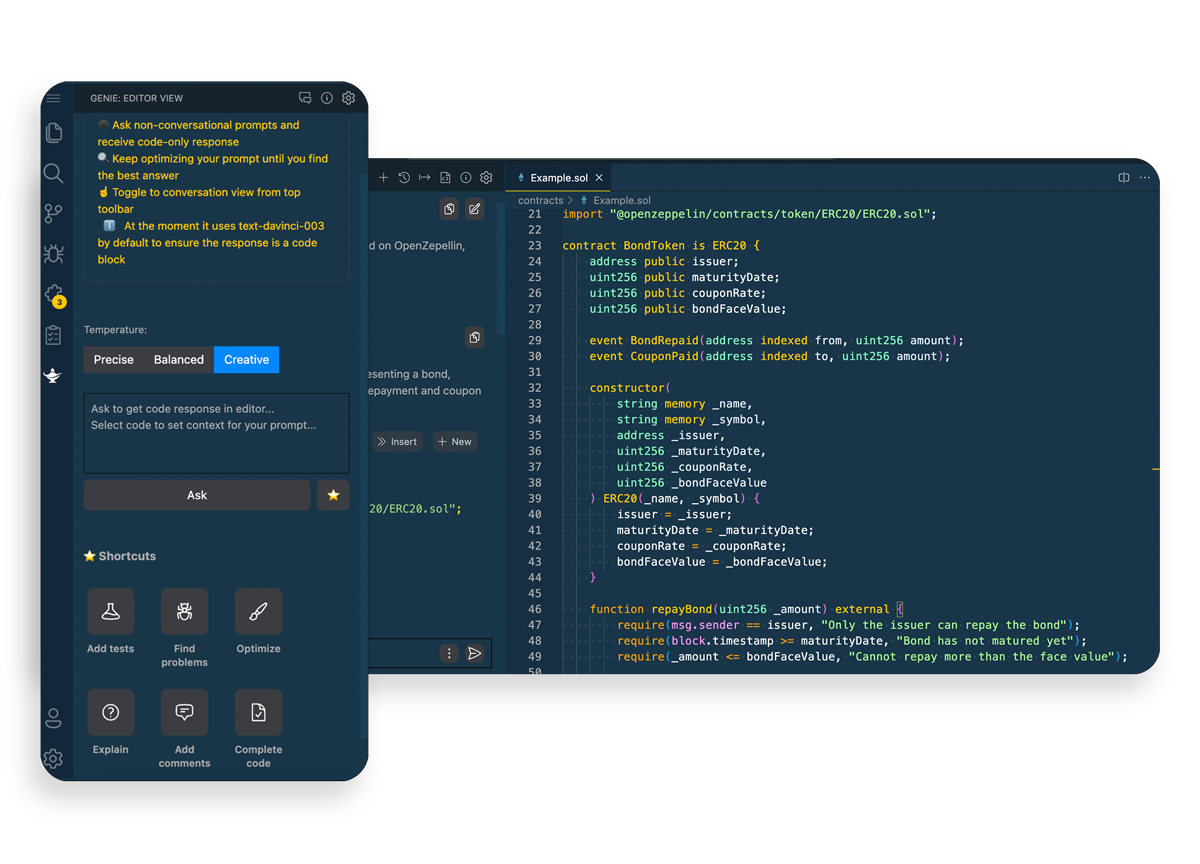Click the star icon next to Ask
The height and width of the screenshot is (864, 1200).
coord(333,495)
